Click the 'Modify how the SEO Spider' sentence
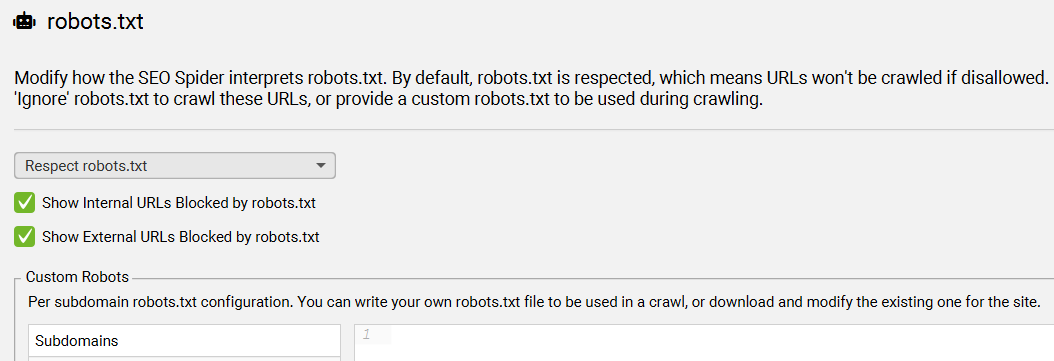 click(x=531, y=77)
